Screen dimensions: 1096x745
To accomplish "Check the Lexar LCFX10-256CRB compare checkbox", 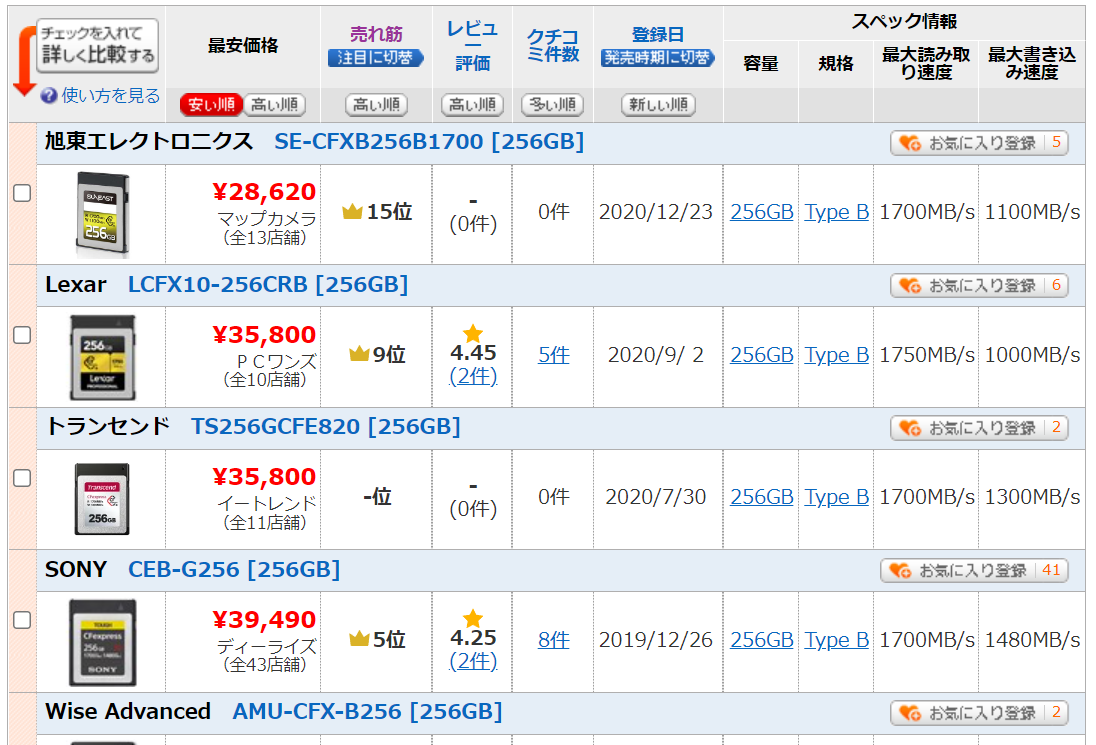I will click(22, 335).
